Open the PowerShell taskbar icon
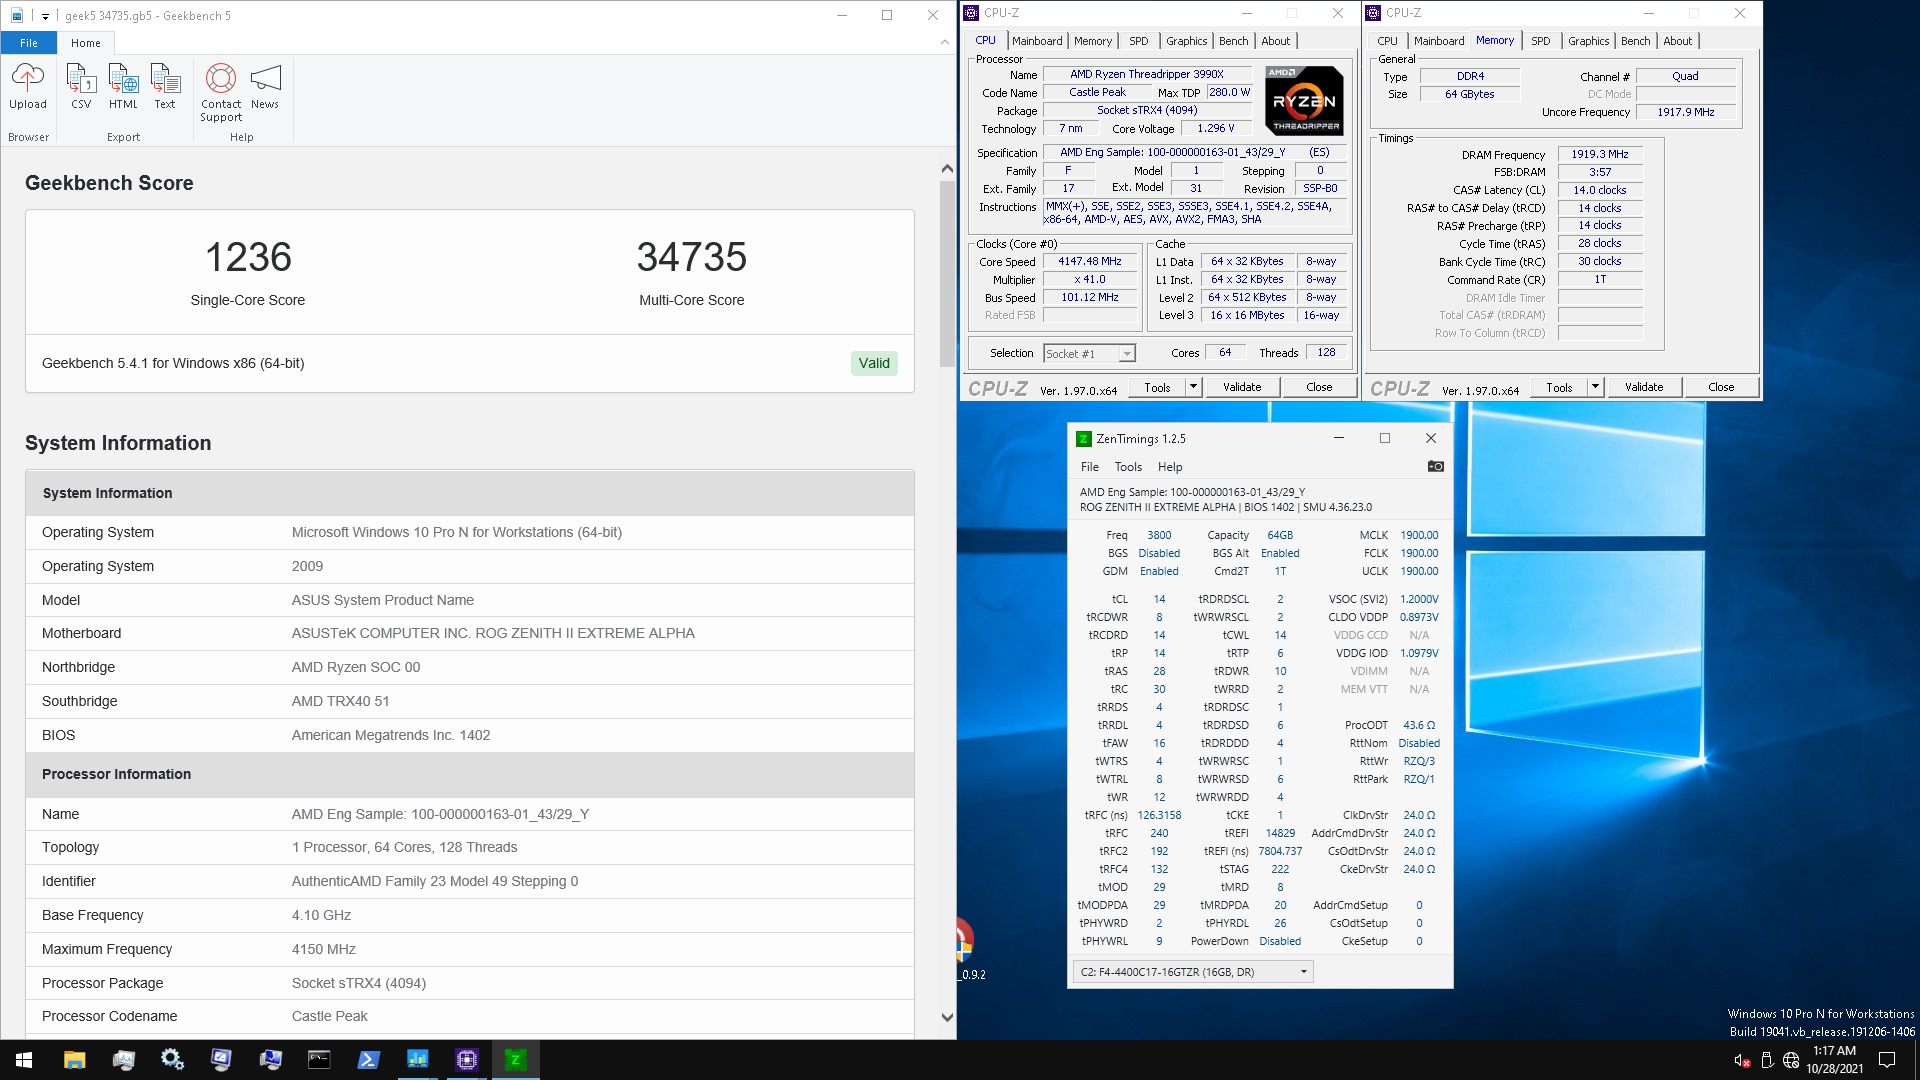This screenshot has height=1080, width=1920. 368,1060
